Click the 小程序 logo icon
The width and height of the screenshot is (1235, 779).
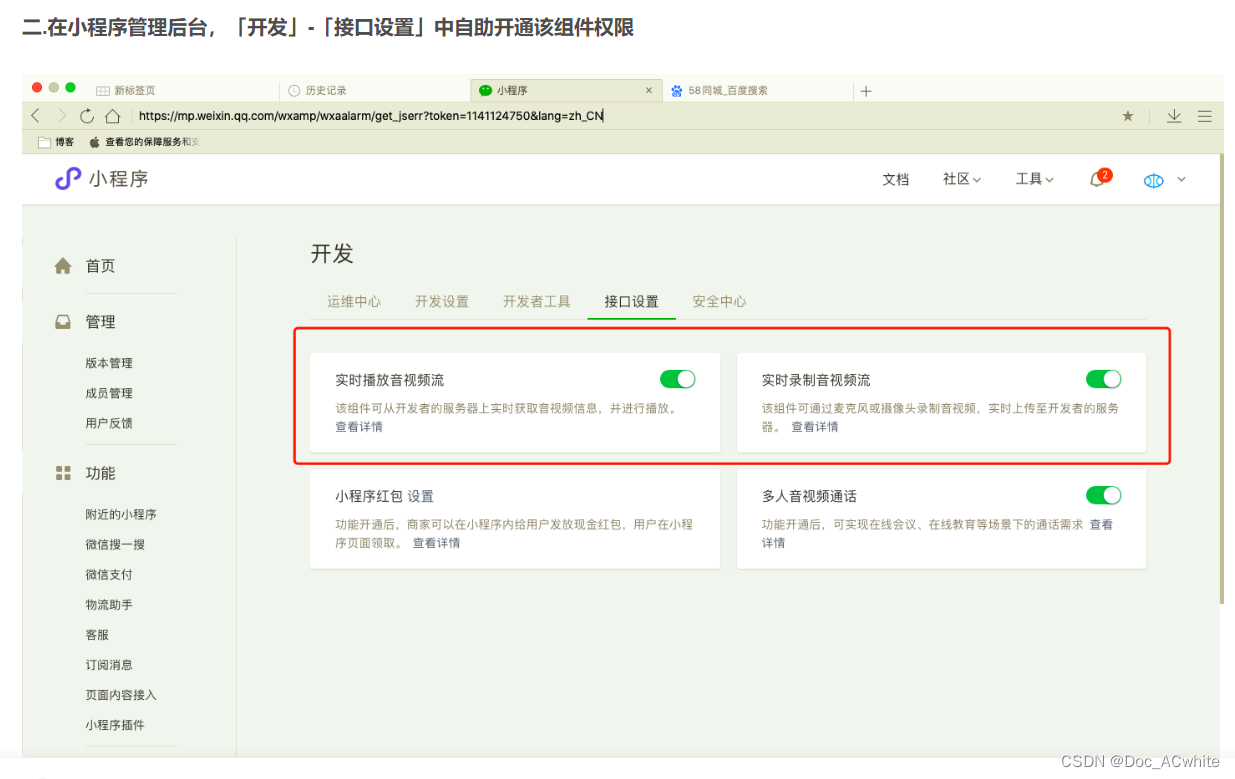click(x=67, y=179)
